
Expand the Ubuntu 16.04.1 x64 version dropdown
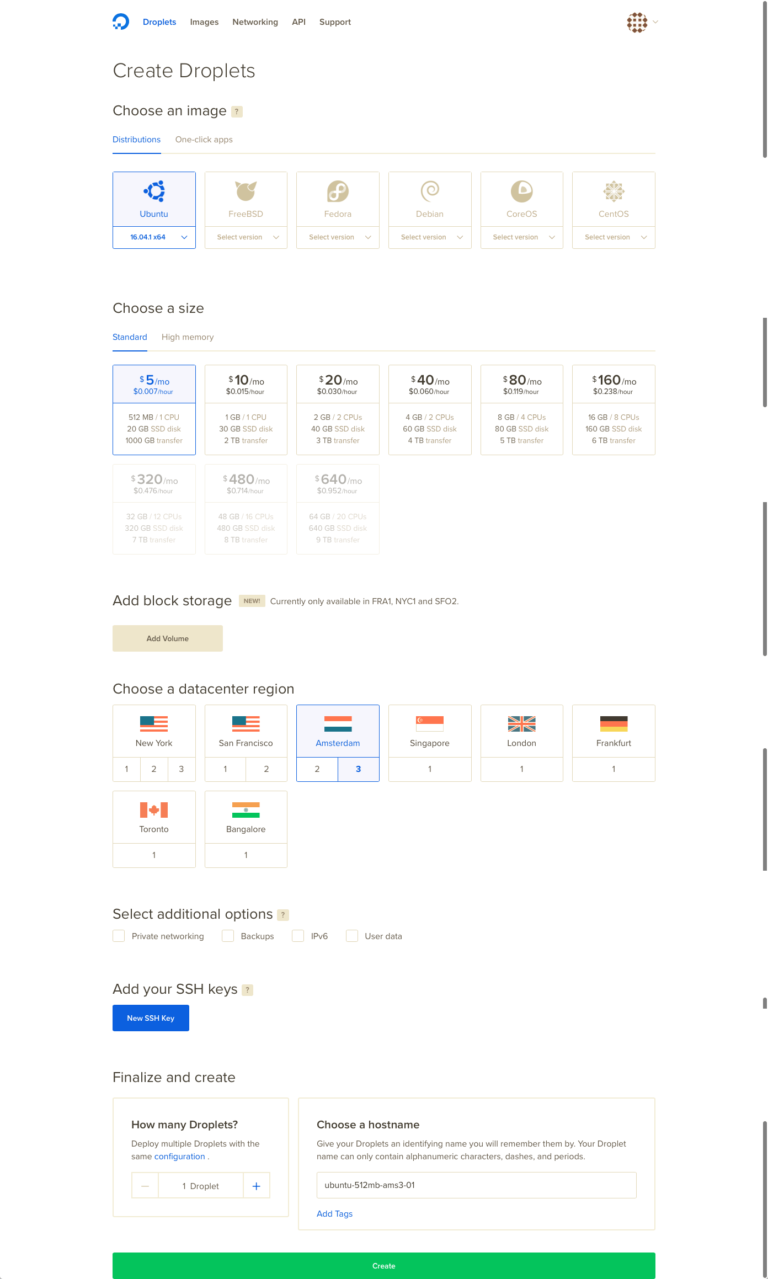coord(154,237)
